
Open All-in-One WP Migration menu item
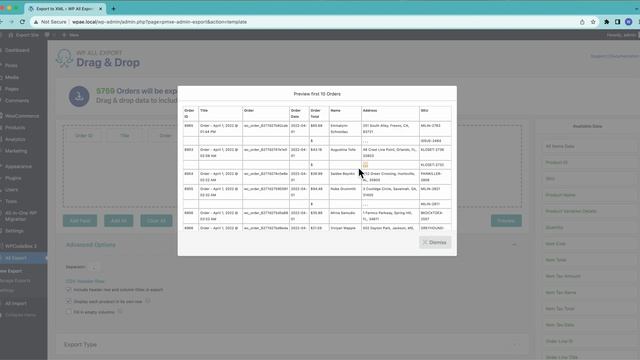click(x=20, y=216)
